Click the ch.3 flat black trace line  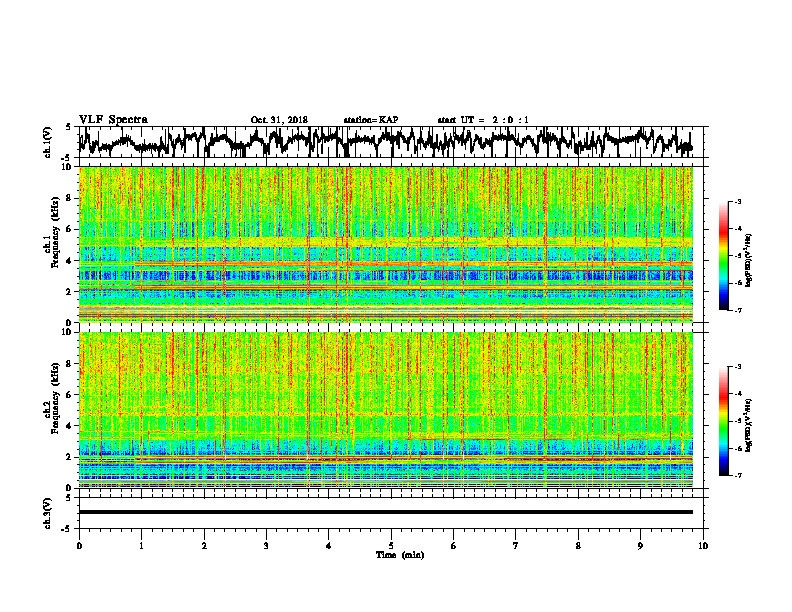pos(386,512)
